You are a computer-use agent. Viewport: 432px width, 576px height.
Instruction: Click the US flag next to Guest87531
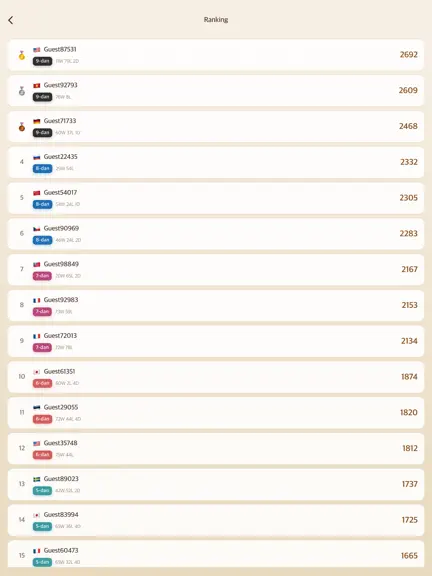[x=37, y=50]
